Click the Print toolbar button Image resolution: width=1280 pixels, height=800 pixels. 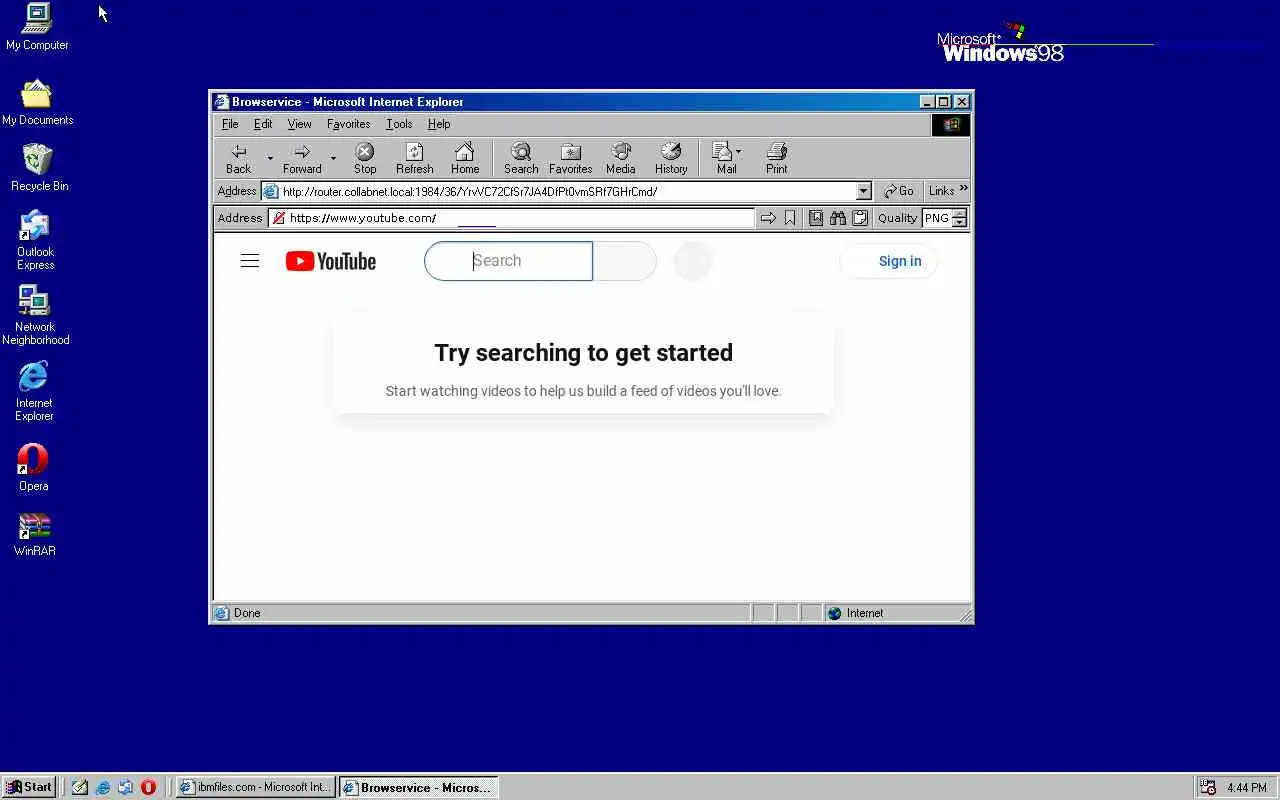(x=777, y=158)
